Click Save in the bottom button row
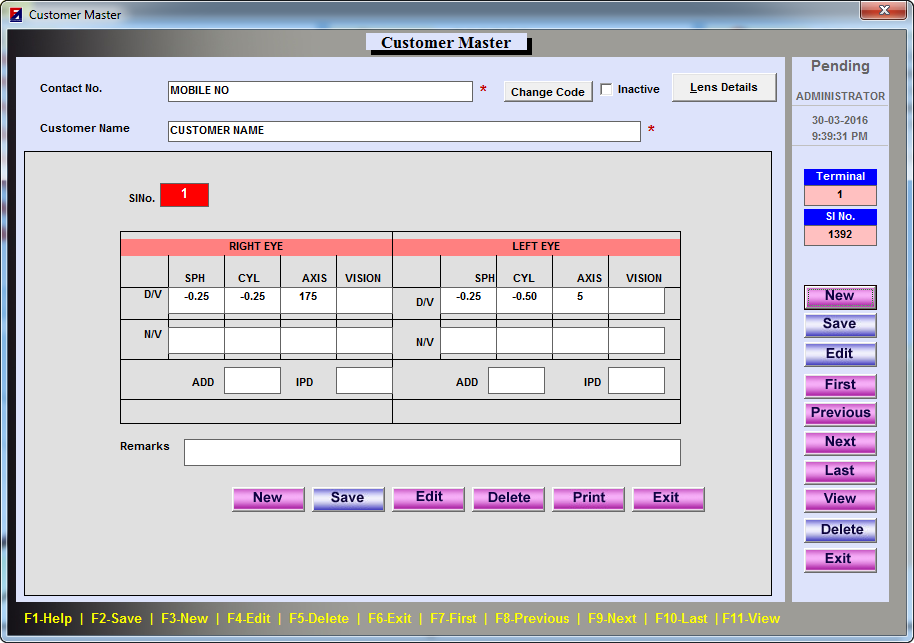 (348, 498)
